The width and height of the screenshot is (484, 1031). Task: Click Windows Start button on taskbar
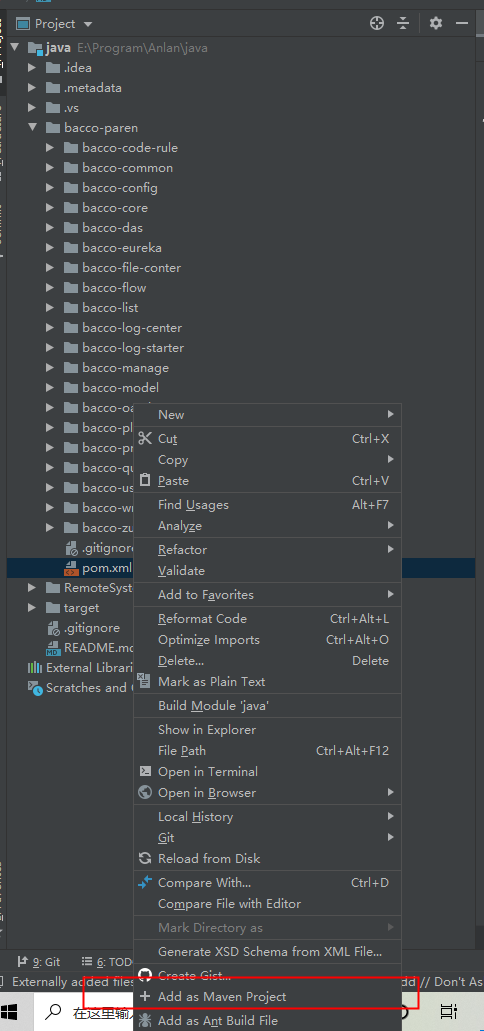pyautogui.click(x=11, y=1011)
